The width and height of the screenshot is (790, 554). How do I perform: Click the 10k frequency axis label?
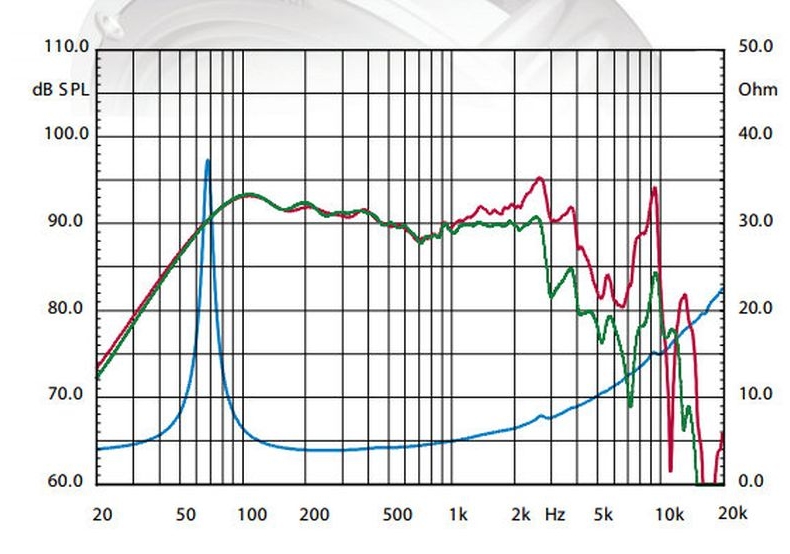click(670, 515)
